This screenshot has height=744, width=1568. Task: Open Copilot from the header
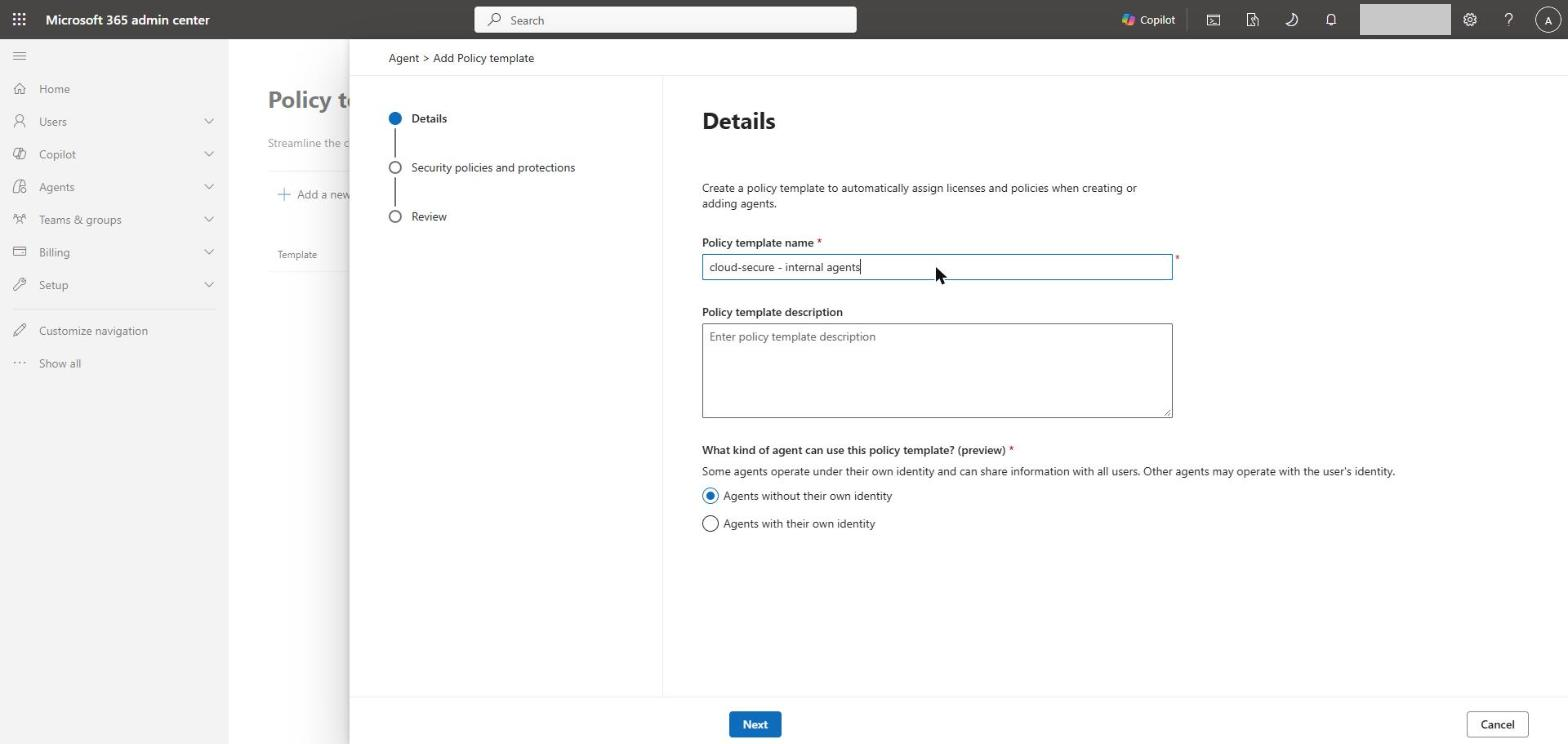click(x=1148, y=19)
